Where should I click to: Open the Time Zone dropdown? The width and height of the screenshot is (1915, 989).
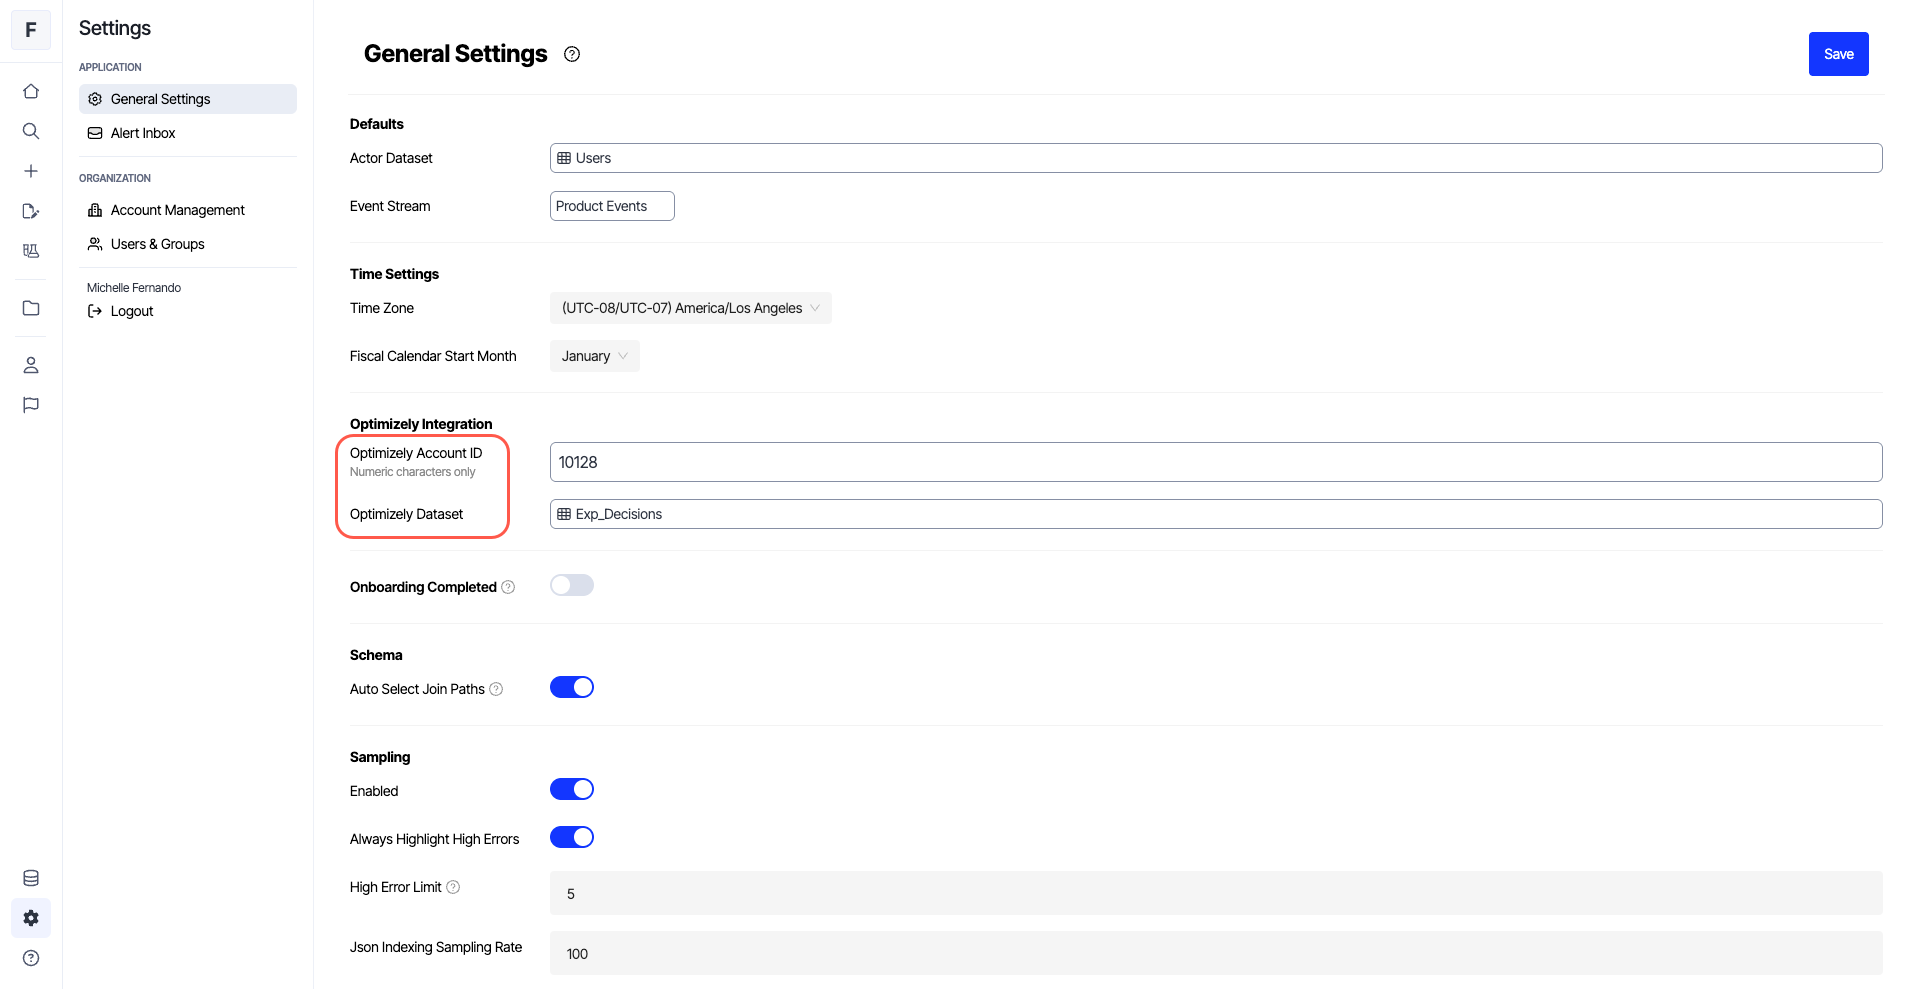(x=690, y=308)
